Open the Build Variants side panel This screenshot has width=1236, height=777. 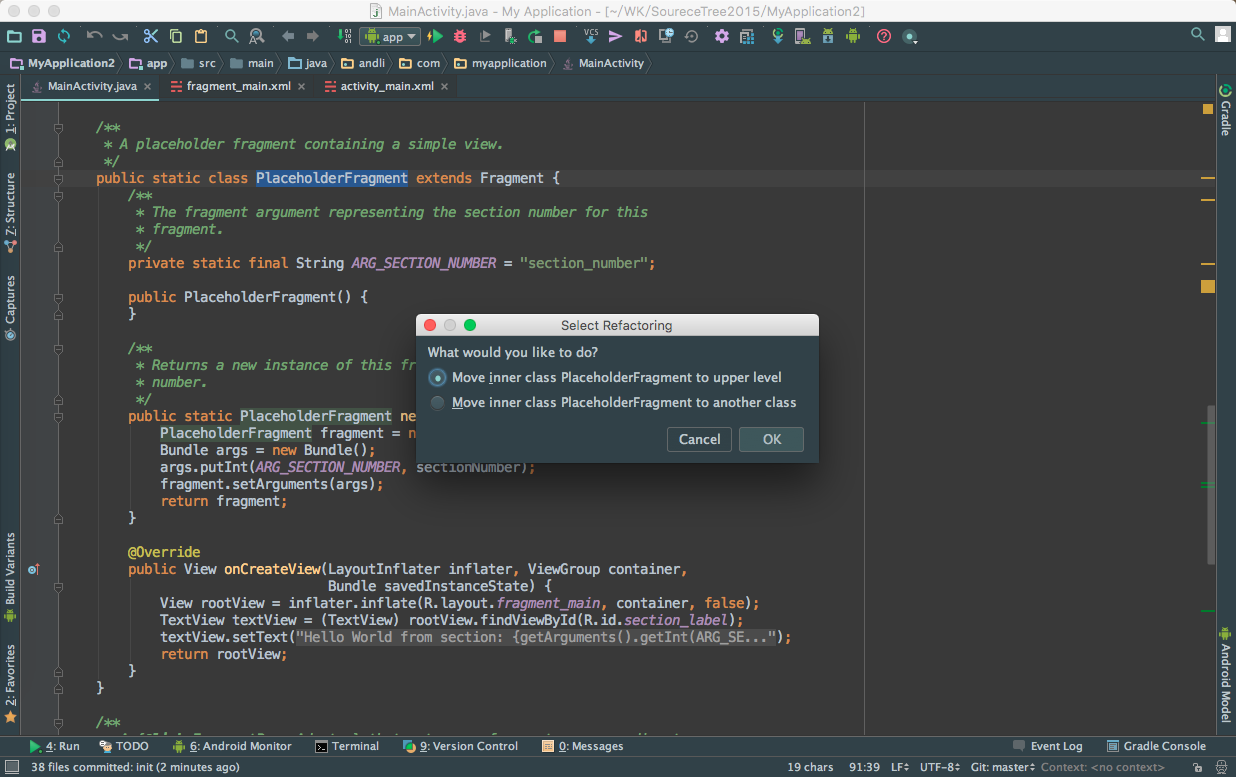(x=10, y=576)
